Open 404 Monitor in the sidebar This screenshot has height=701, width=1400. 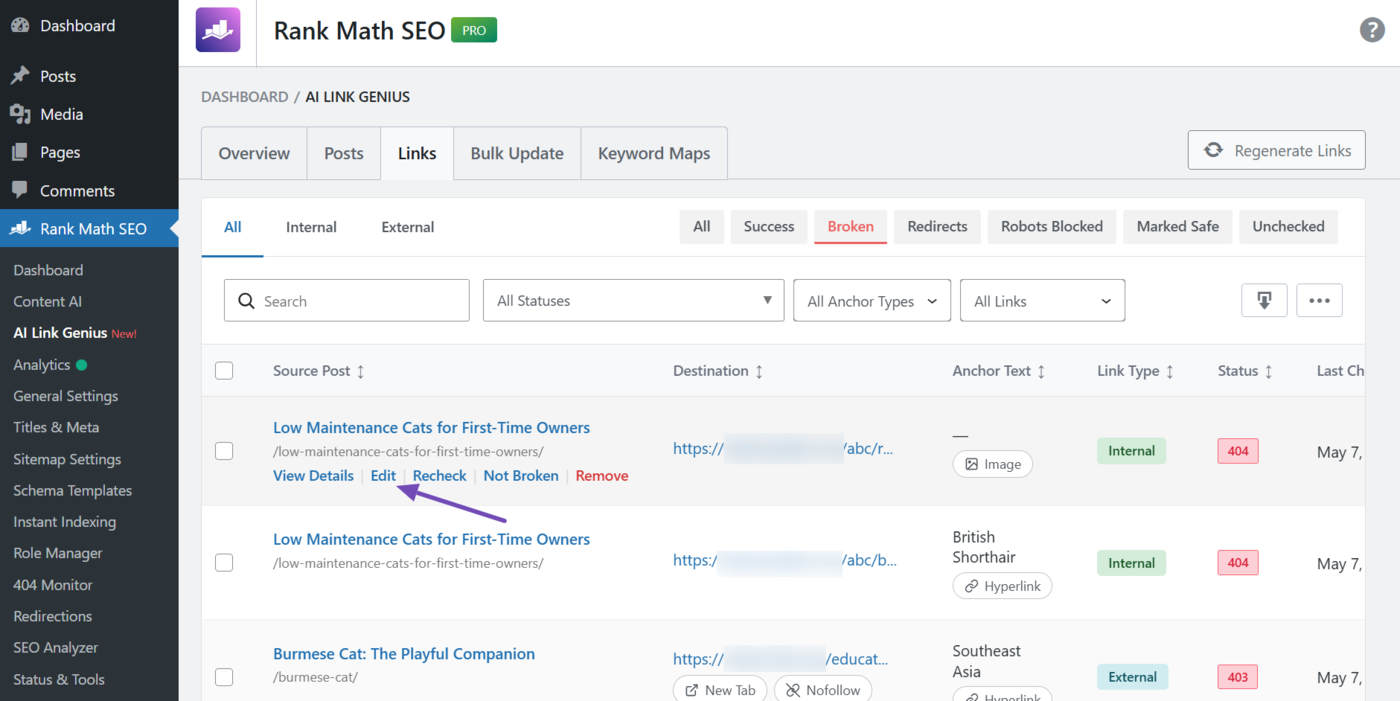(x=53, y=585)
